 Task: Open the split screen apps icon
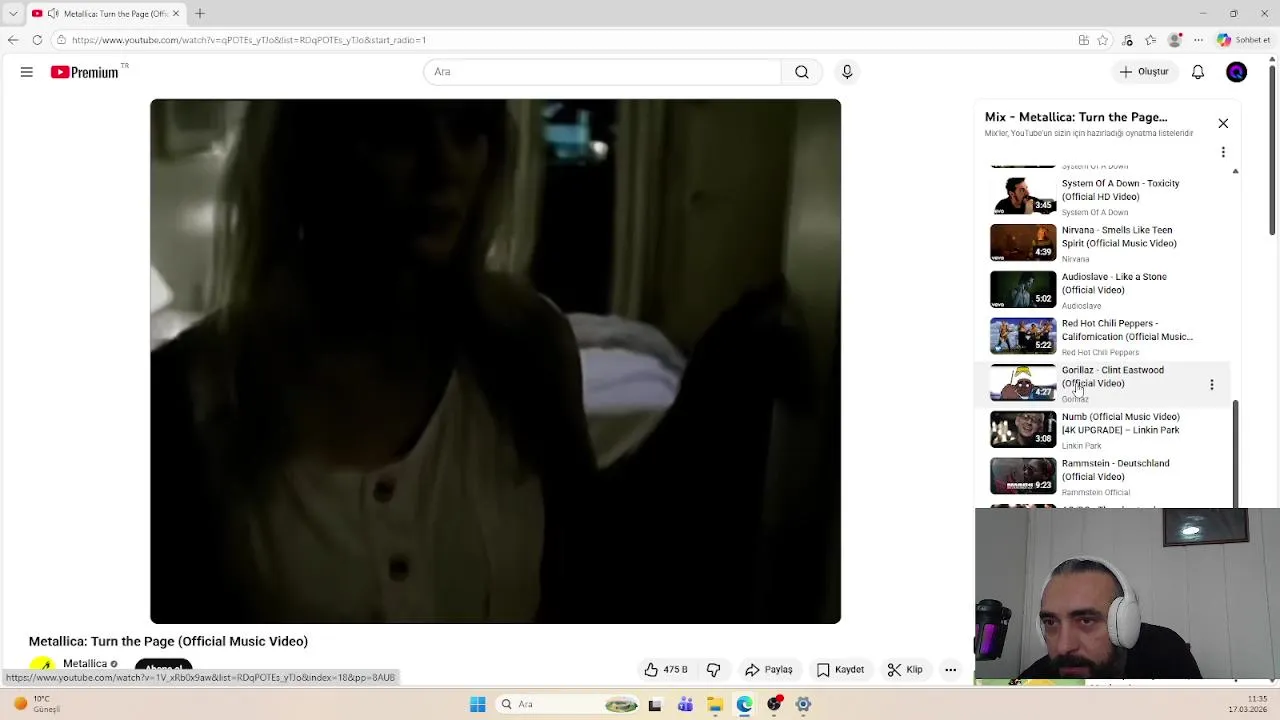pyautogui.click(x=1084, y=40)
